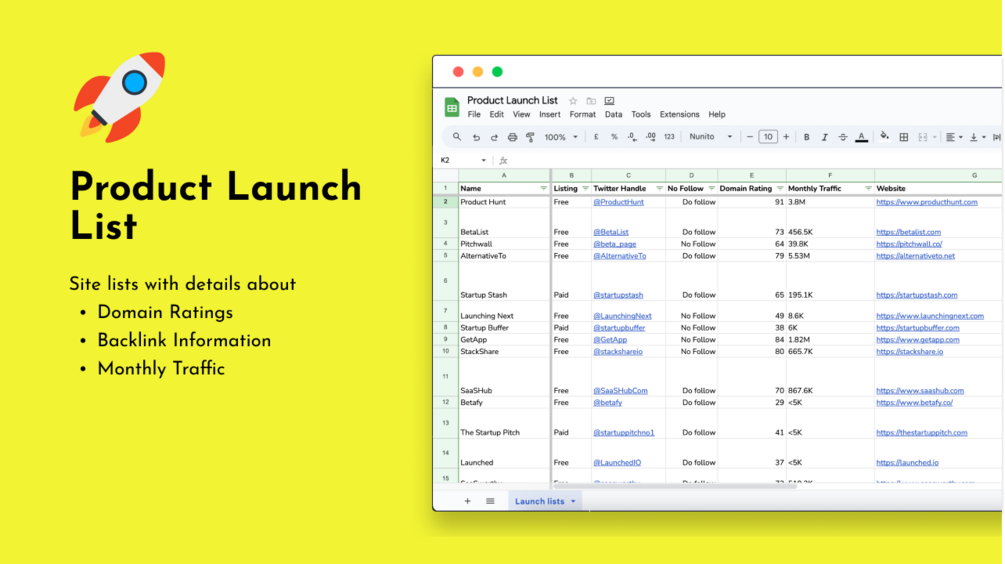Viewport: 1005px width, 564px height.
Task: Open the Monthly Traffic column filter
Action: [868, 188]
